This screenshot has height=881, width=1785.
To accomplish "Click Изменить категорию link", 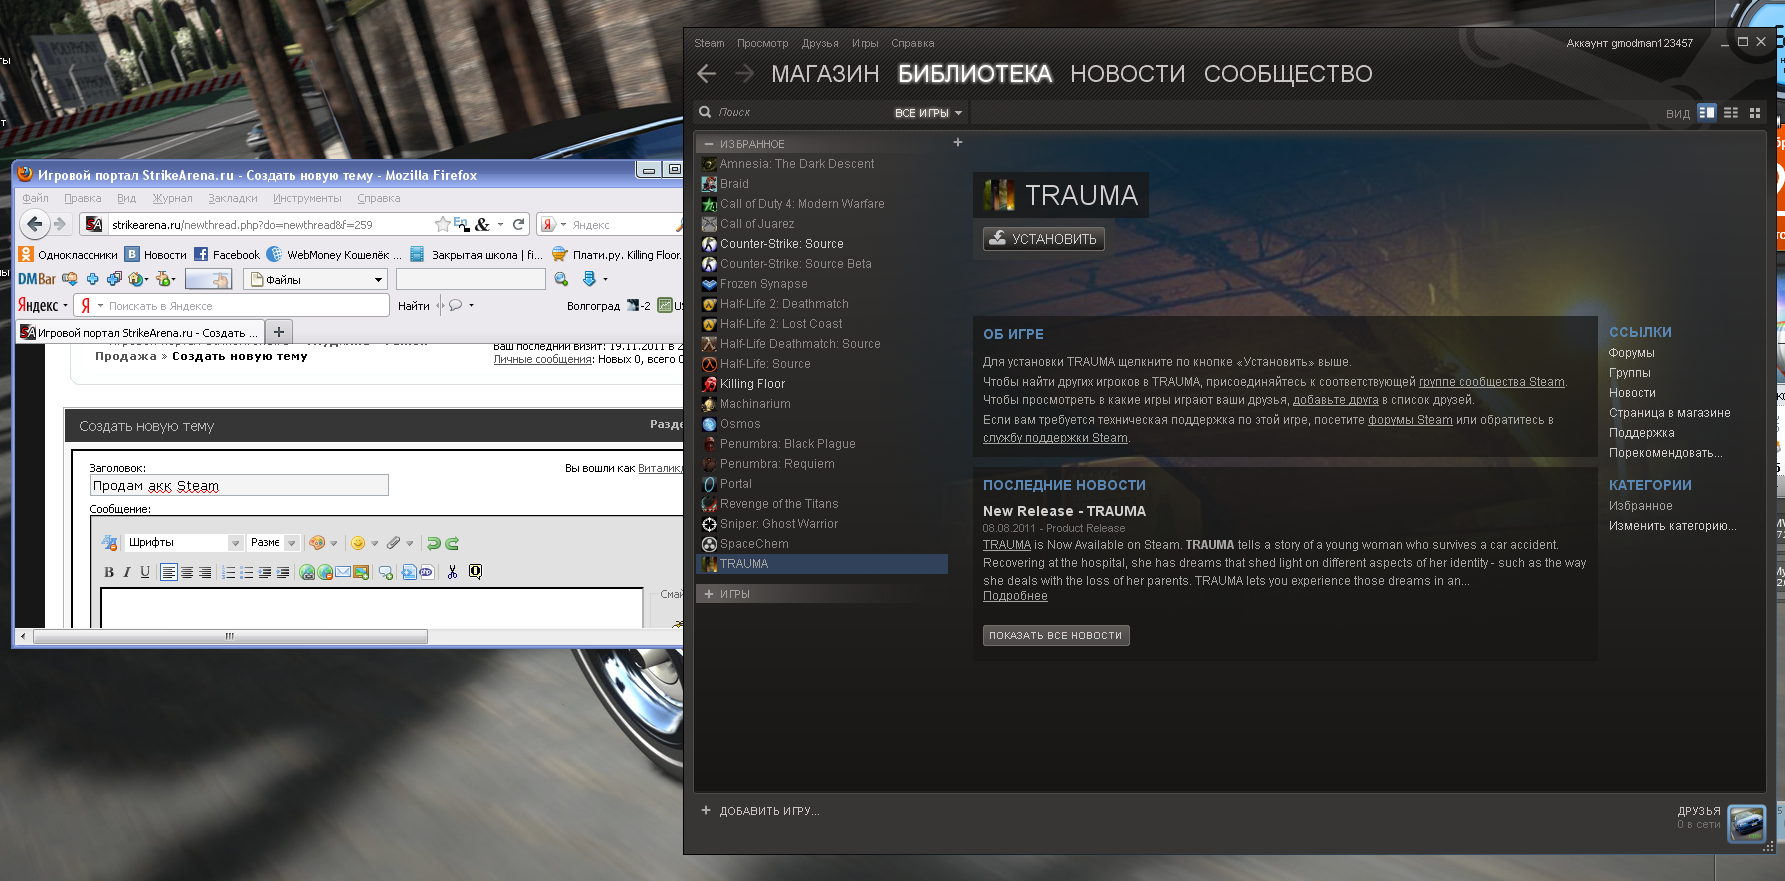I will (1672, 526).
